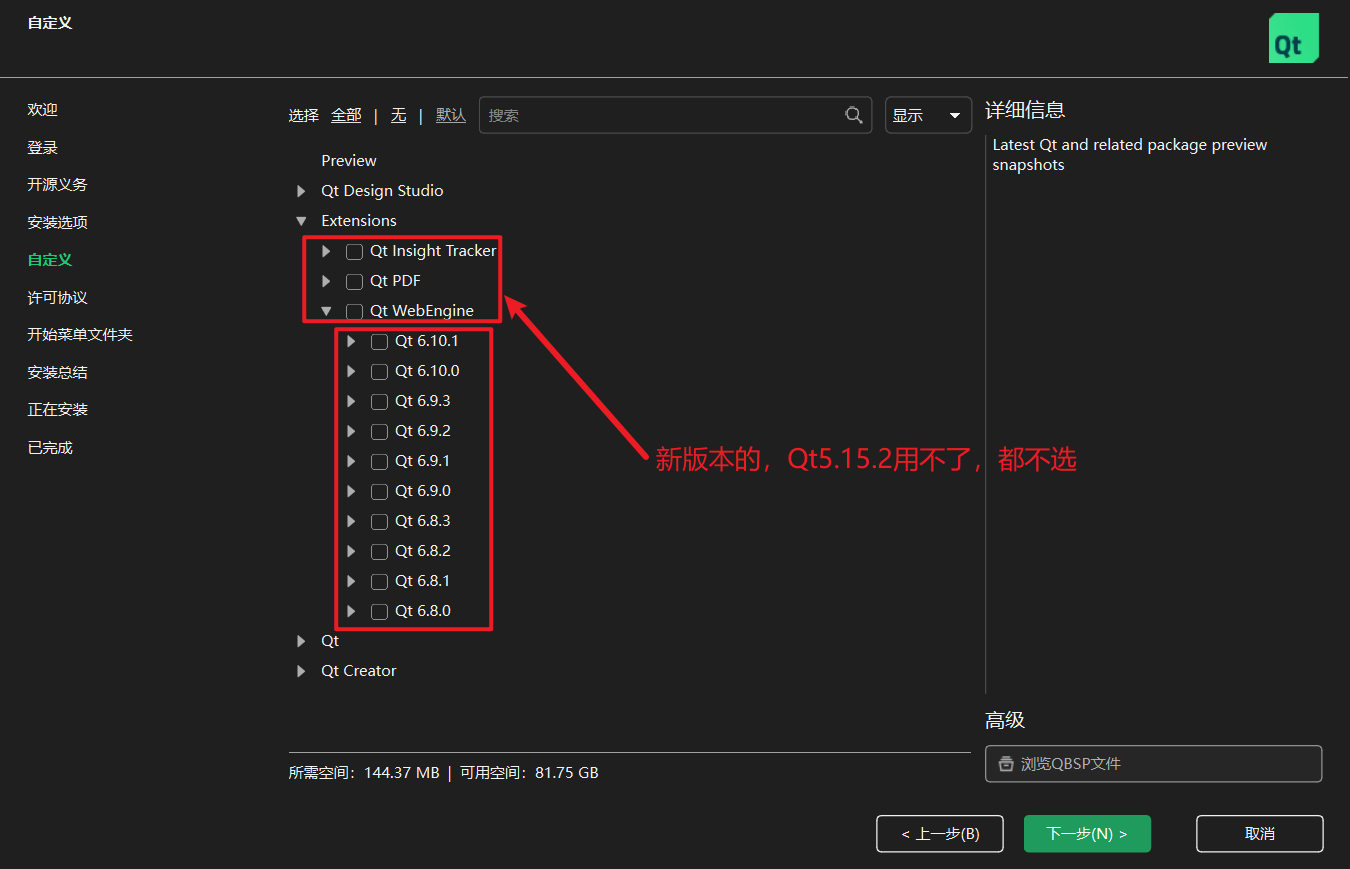Click the 浏览QBSP文件 button
This screenshot has width=1350, height=869.
coord(1154,764)
